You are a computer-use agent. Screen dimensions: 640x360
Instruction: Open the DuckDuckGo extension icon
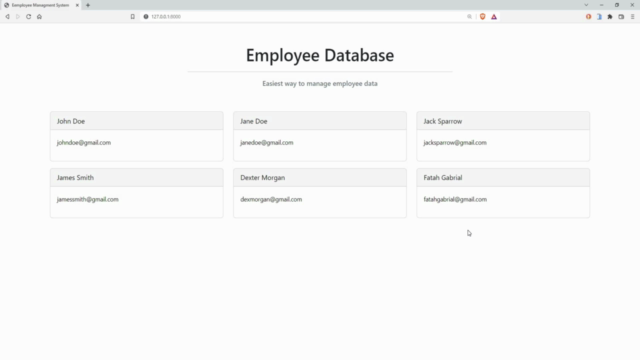pyautogui.click(x=589, y=17)
